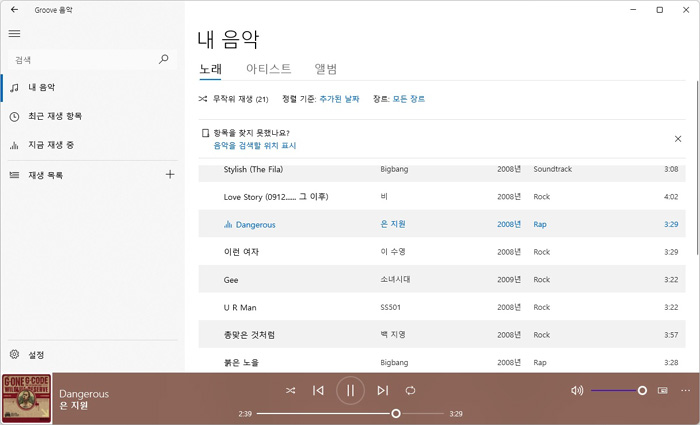
Task: Click artist 이 수영 in list
Action: (393, 252)
